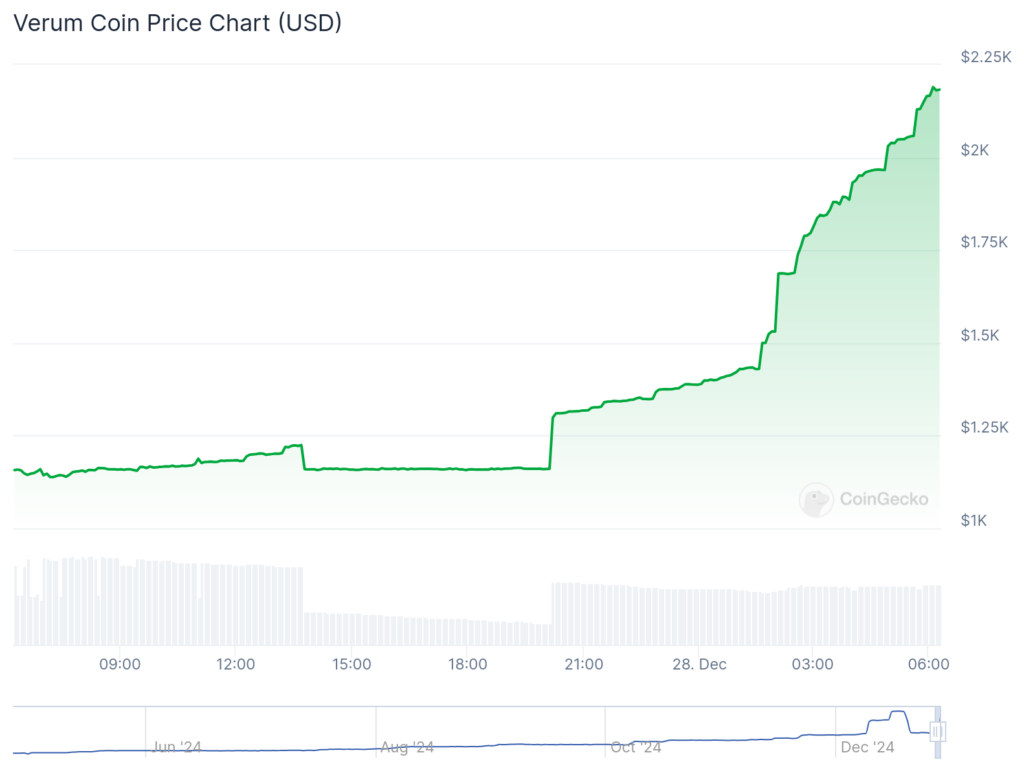Click the 06:00 time axis label

point(929,664)
